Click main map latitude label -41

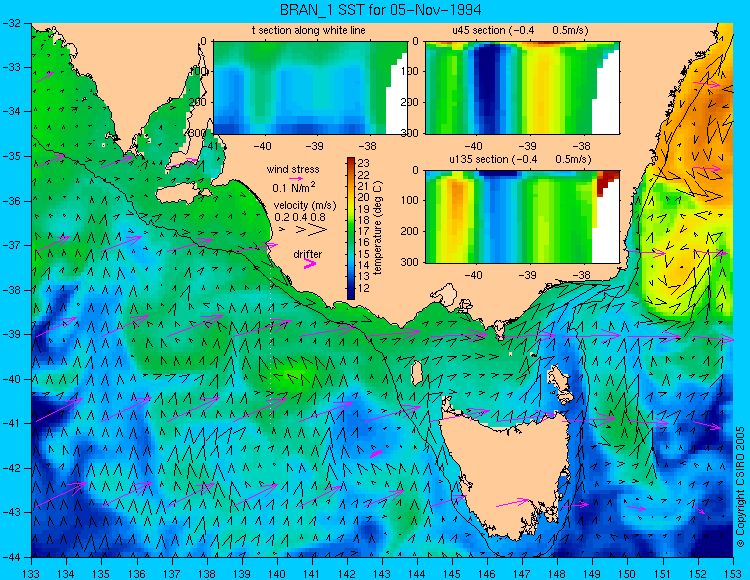[x=12, y=423]
